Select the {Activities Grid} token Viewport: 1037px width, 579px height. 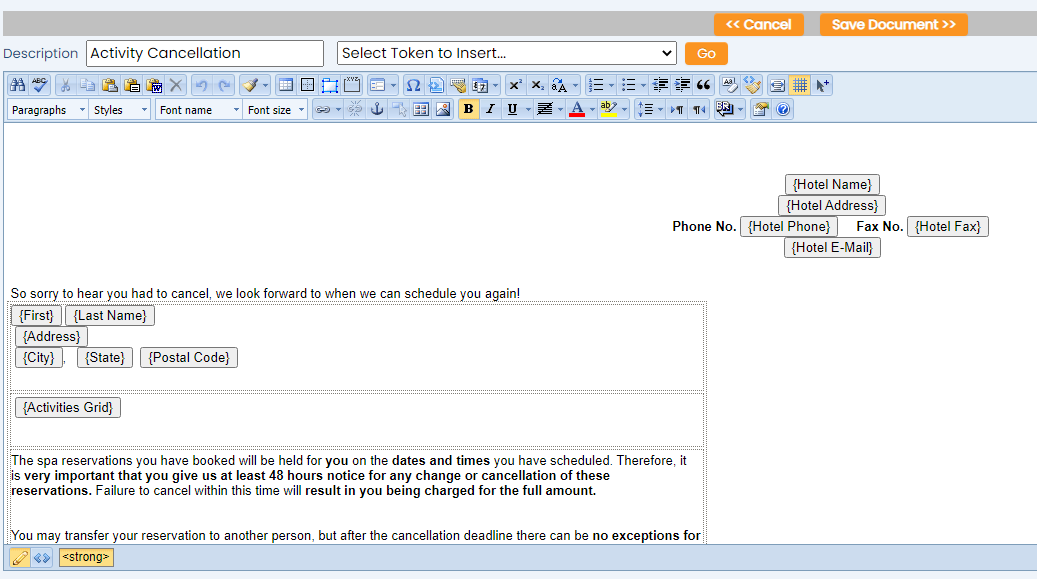(67, 408)
